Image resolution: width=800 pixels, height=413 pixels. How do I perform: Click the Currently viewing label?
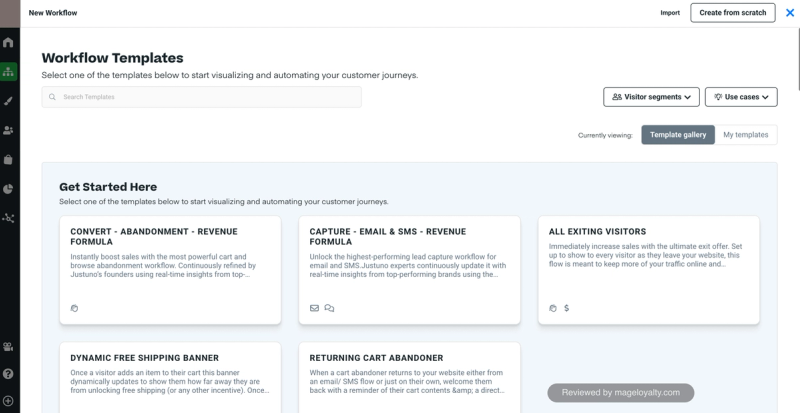(605, 135)
